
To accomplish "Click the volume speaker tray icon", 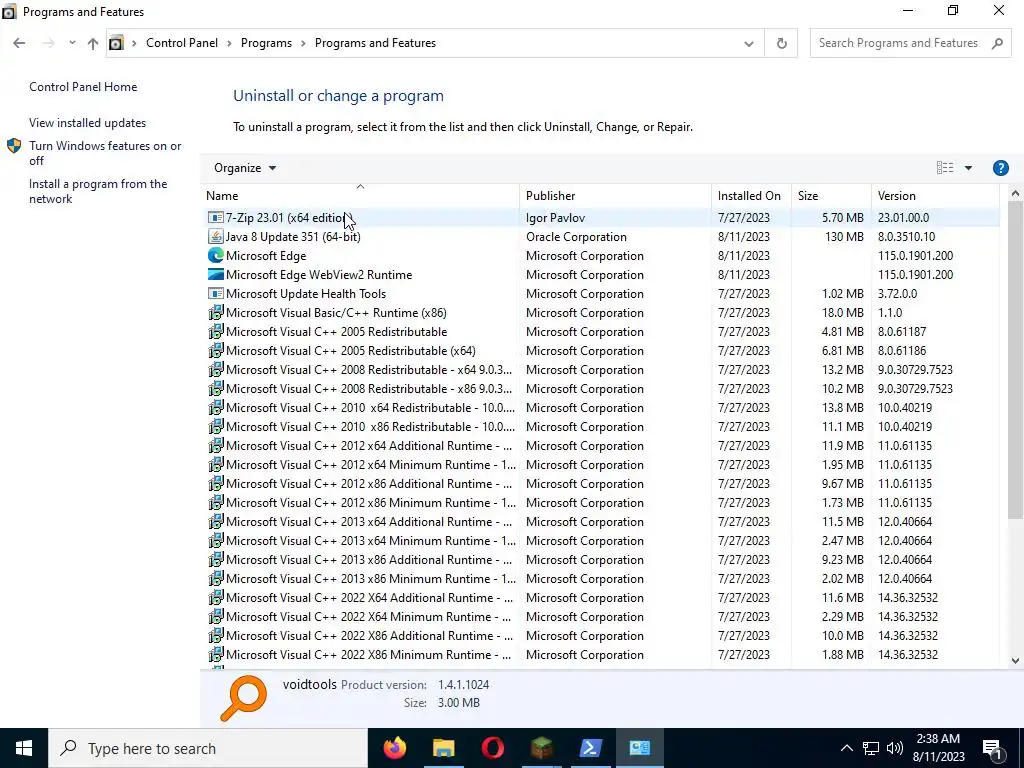I will 894,748.
